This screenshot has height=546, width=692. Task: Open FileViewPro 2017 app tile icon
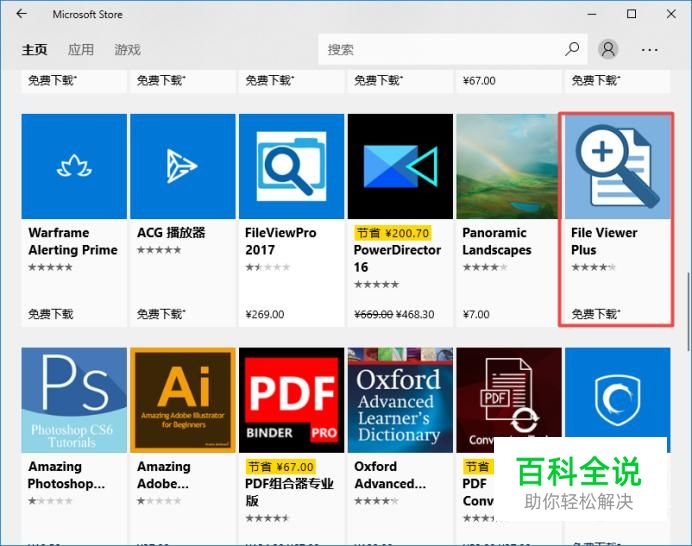[x=291, y=166]
